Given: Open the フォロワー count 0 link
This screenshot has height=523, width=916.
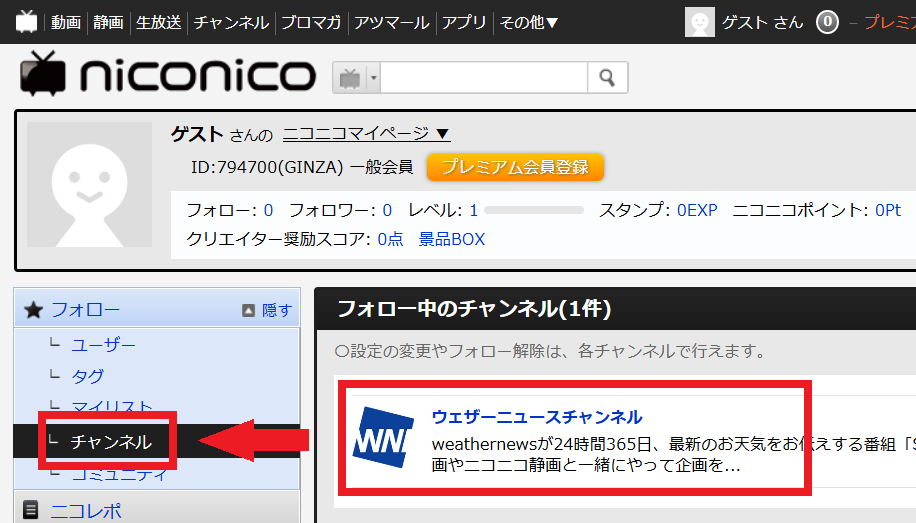Looking at the screenshot, I should coord(387,210).
